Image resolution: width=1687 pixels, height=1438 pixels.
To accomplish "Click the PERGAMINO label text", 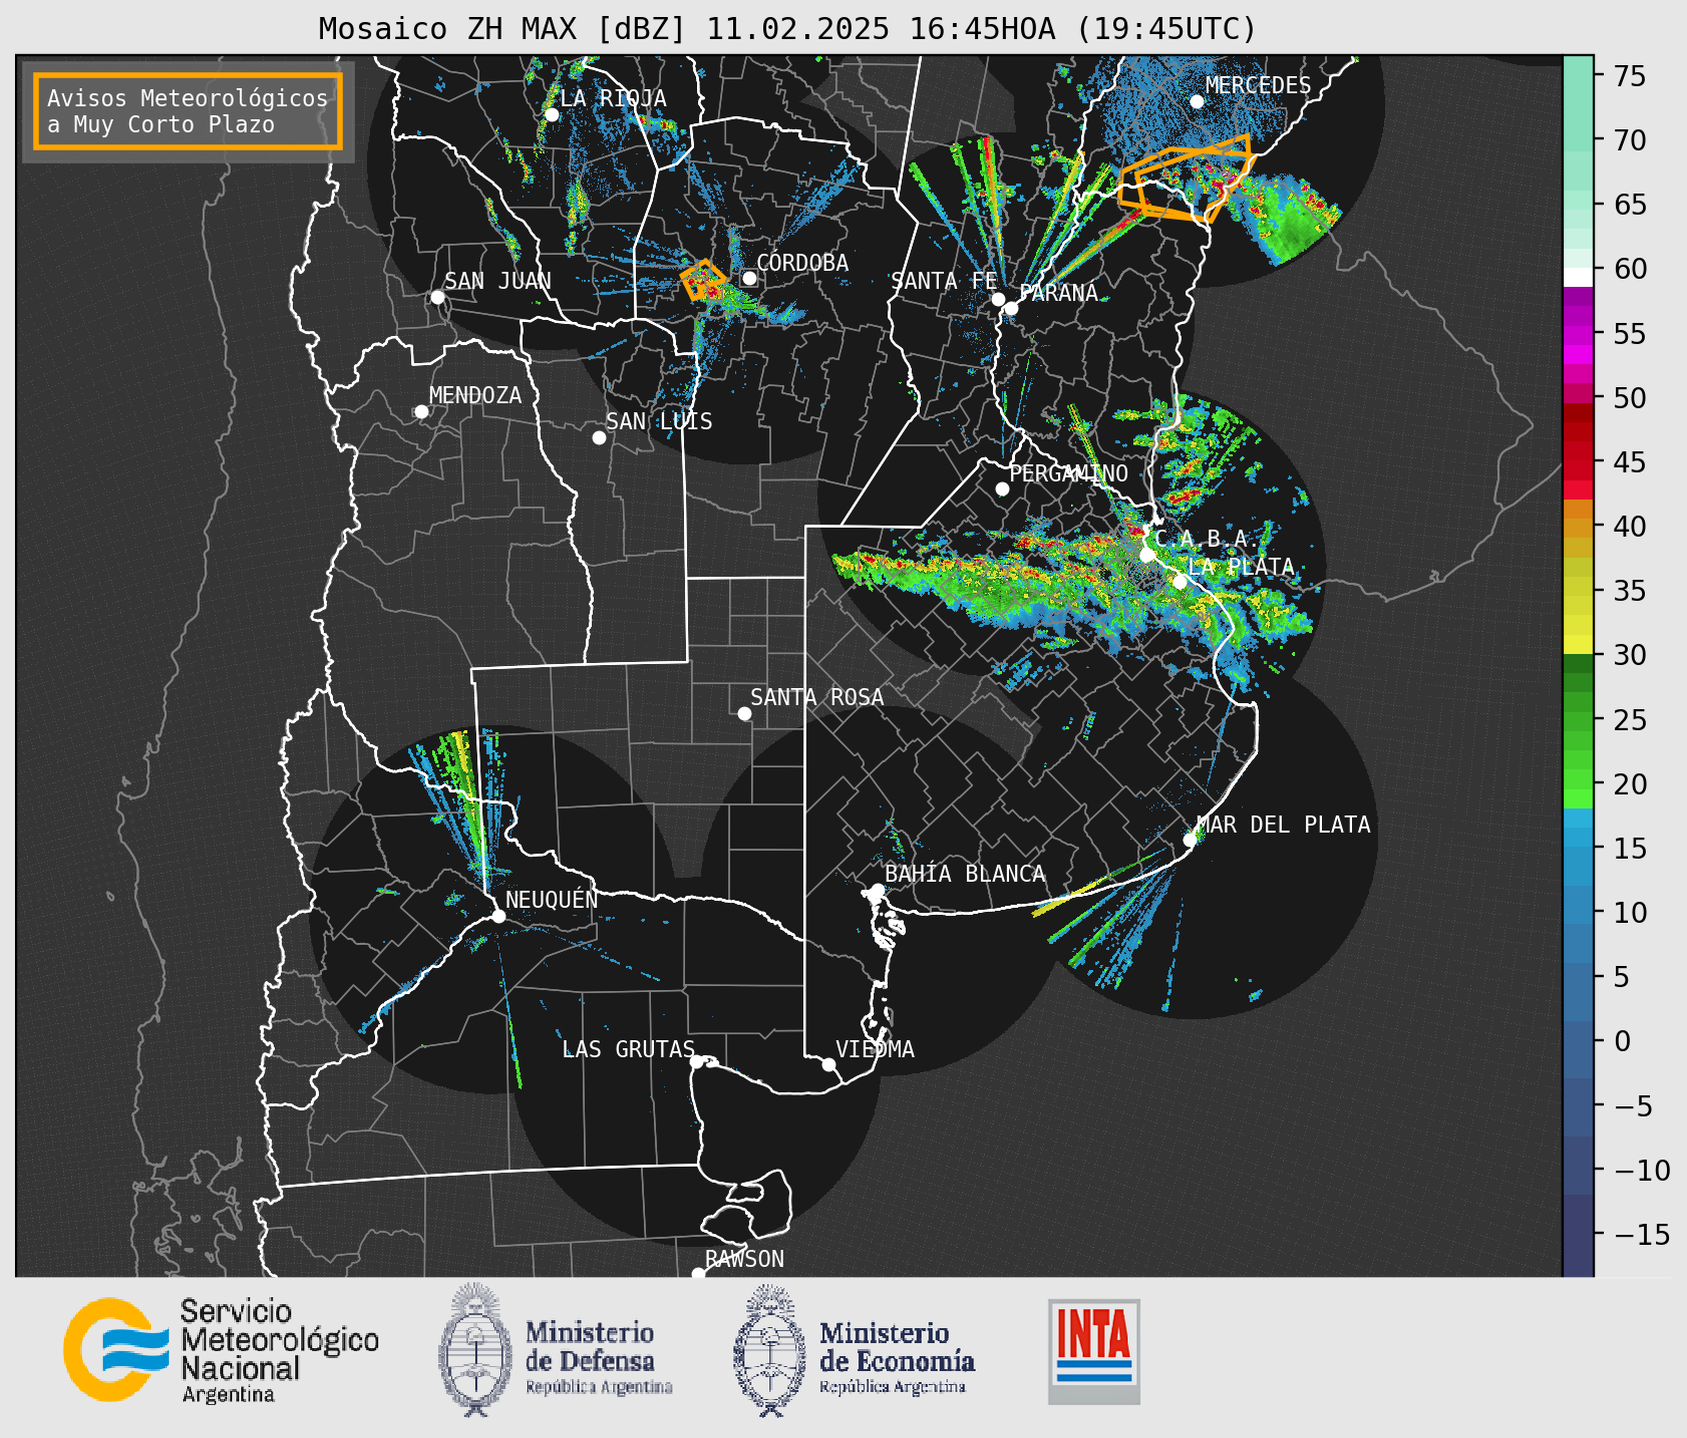I will point(1068,473).
